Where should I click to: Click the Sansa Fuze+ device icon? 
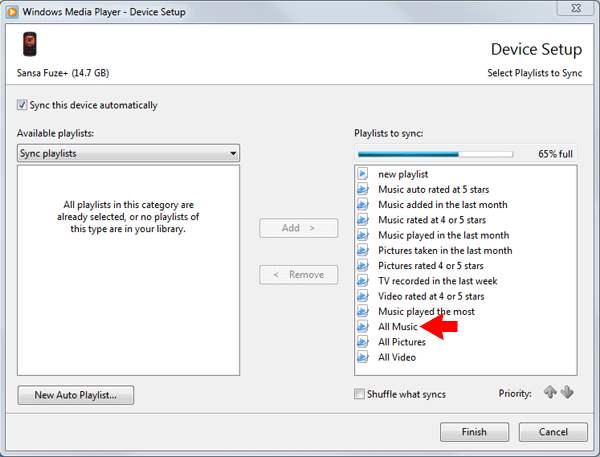tap(29, 47)
